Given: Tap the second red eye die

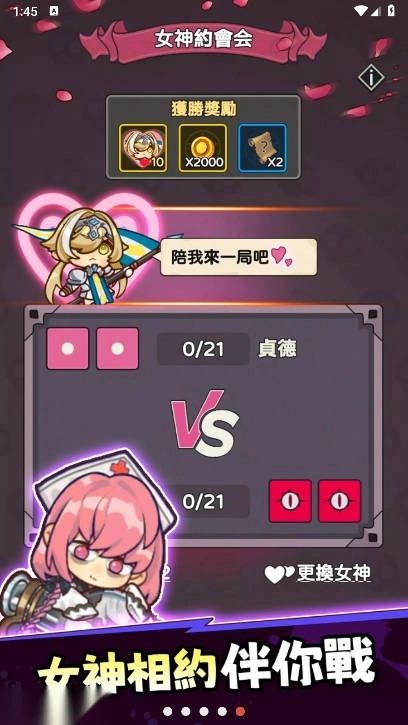Looking at the screenshot, I should pos(340,501).
